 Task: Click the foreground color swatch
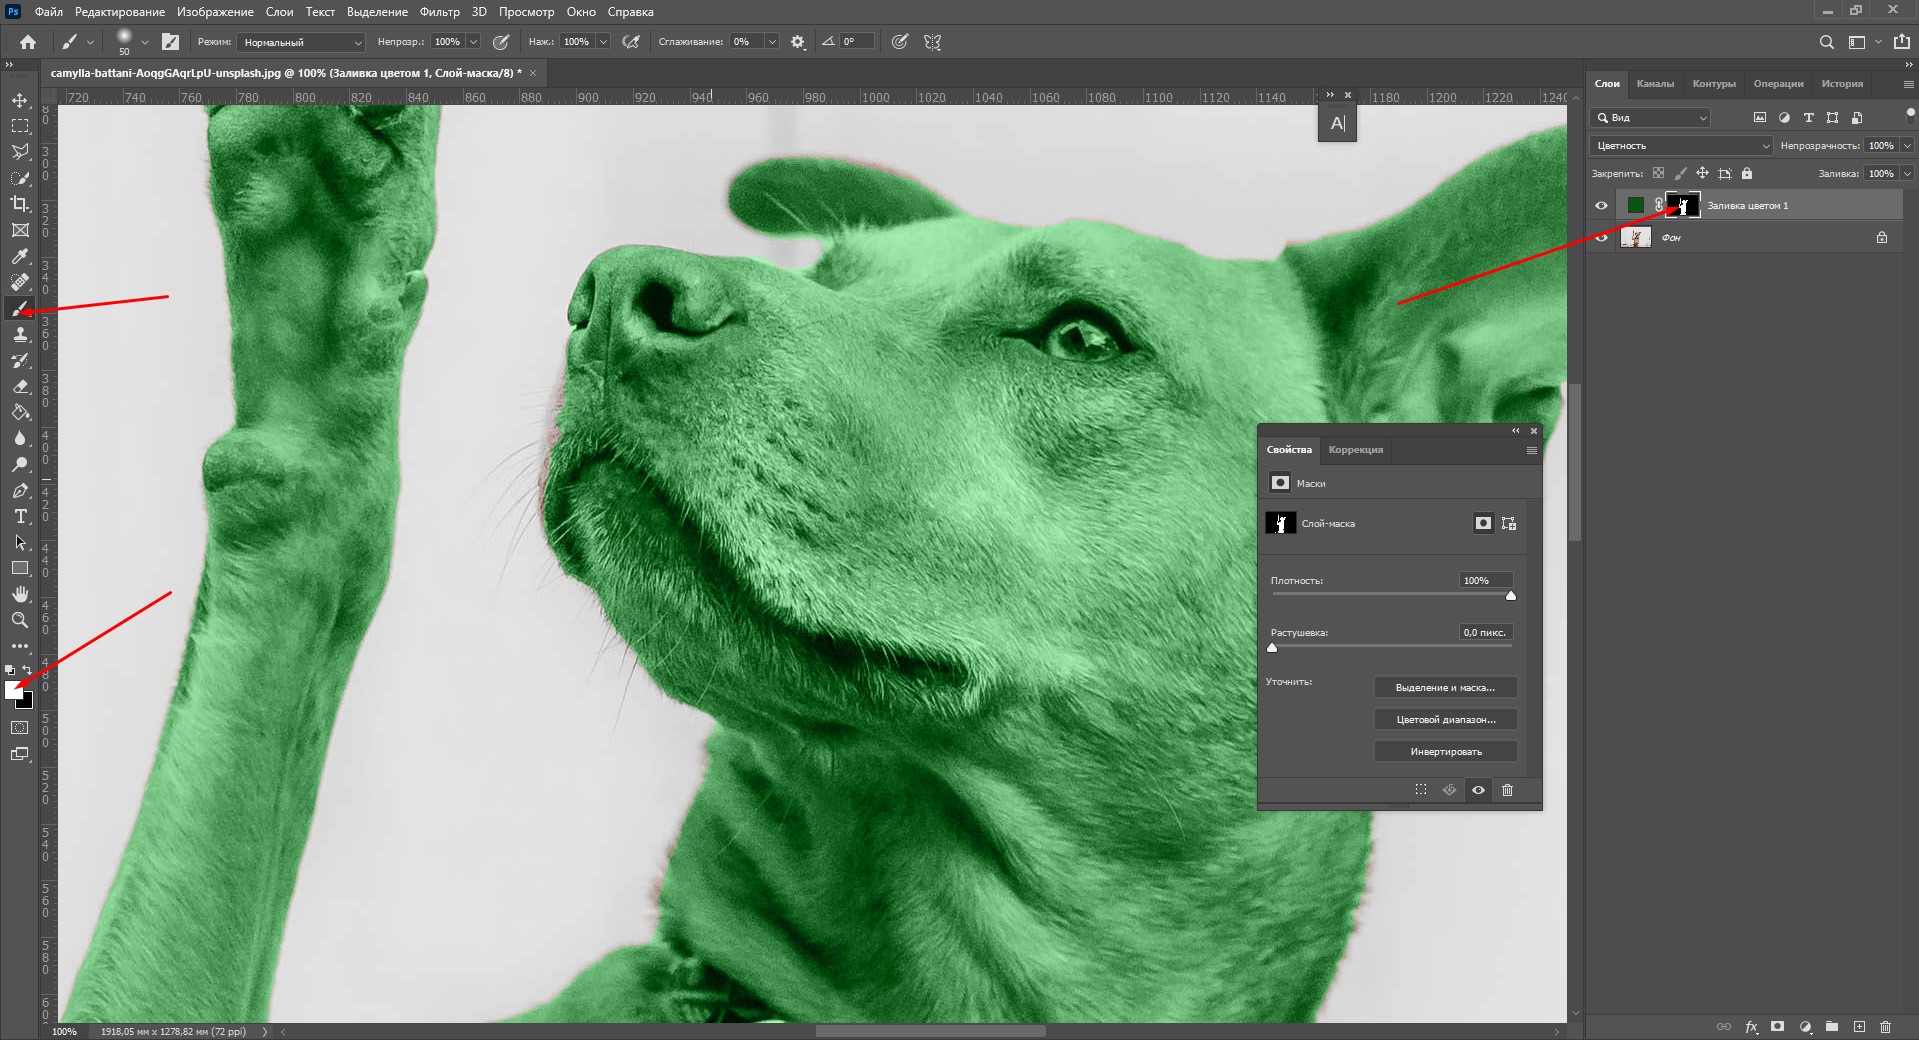coord(13,690)
